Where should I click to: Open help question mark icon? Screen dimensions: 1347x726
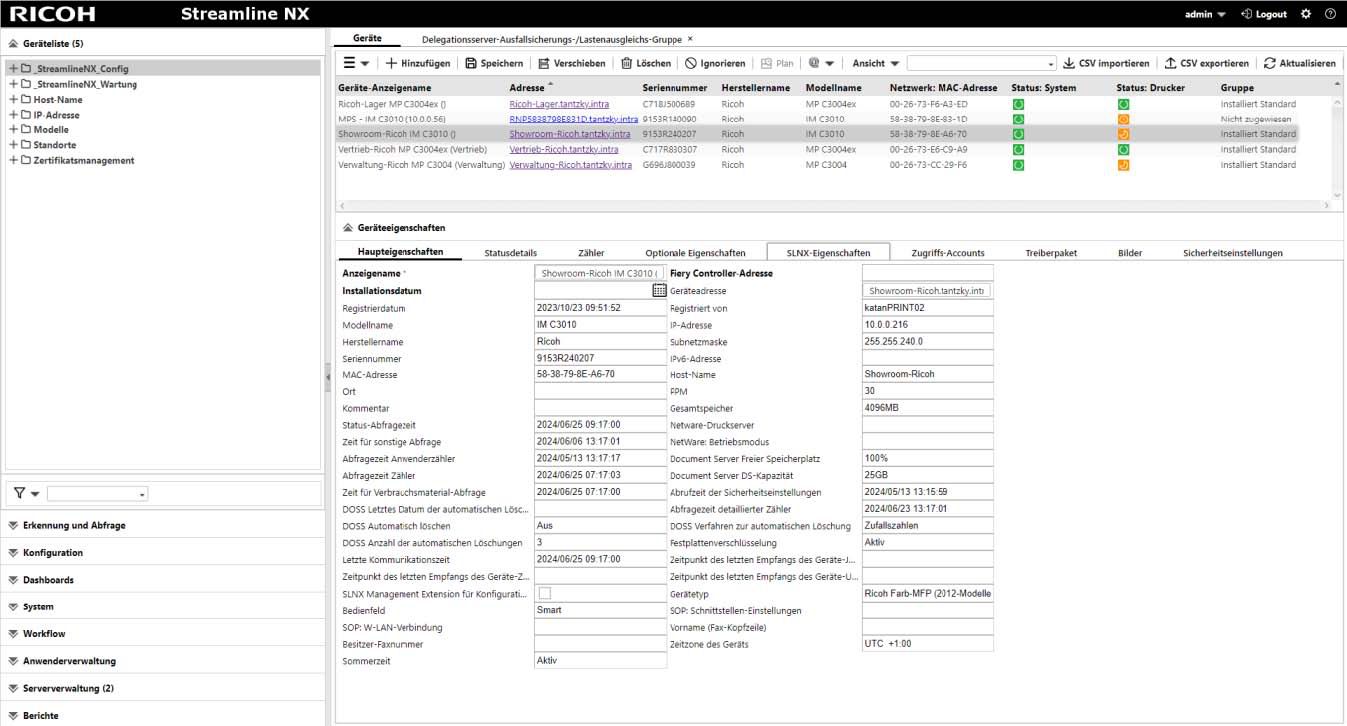pyautogui.click(x=1330, y=14)
